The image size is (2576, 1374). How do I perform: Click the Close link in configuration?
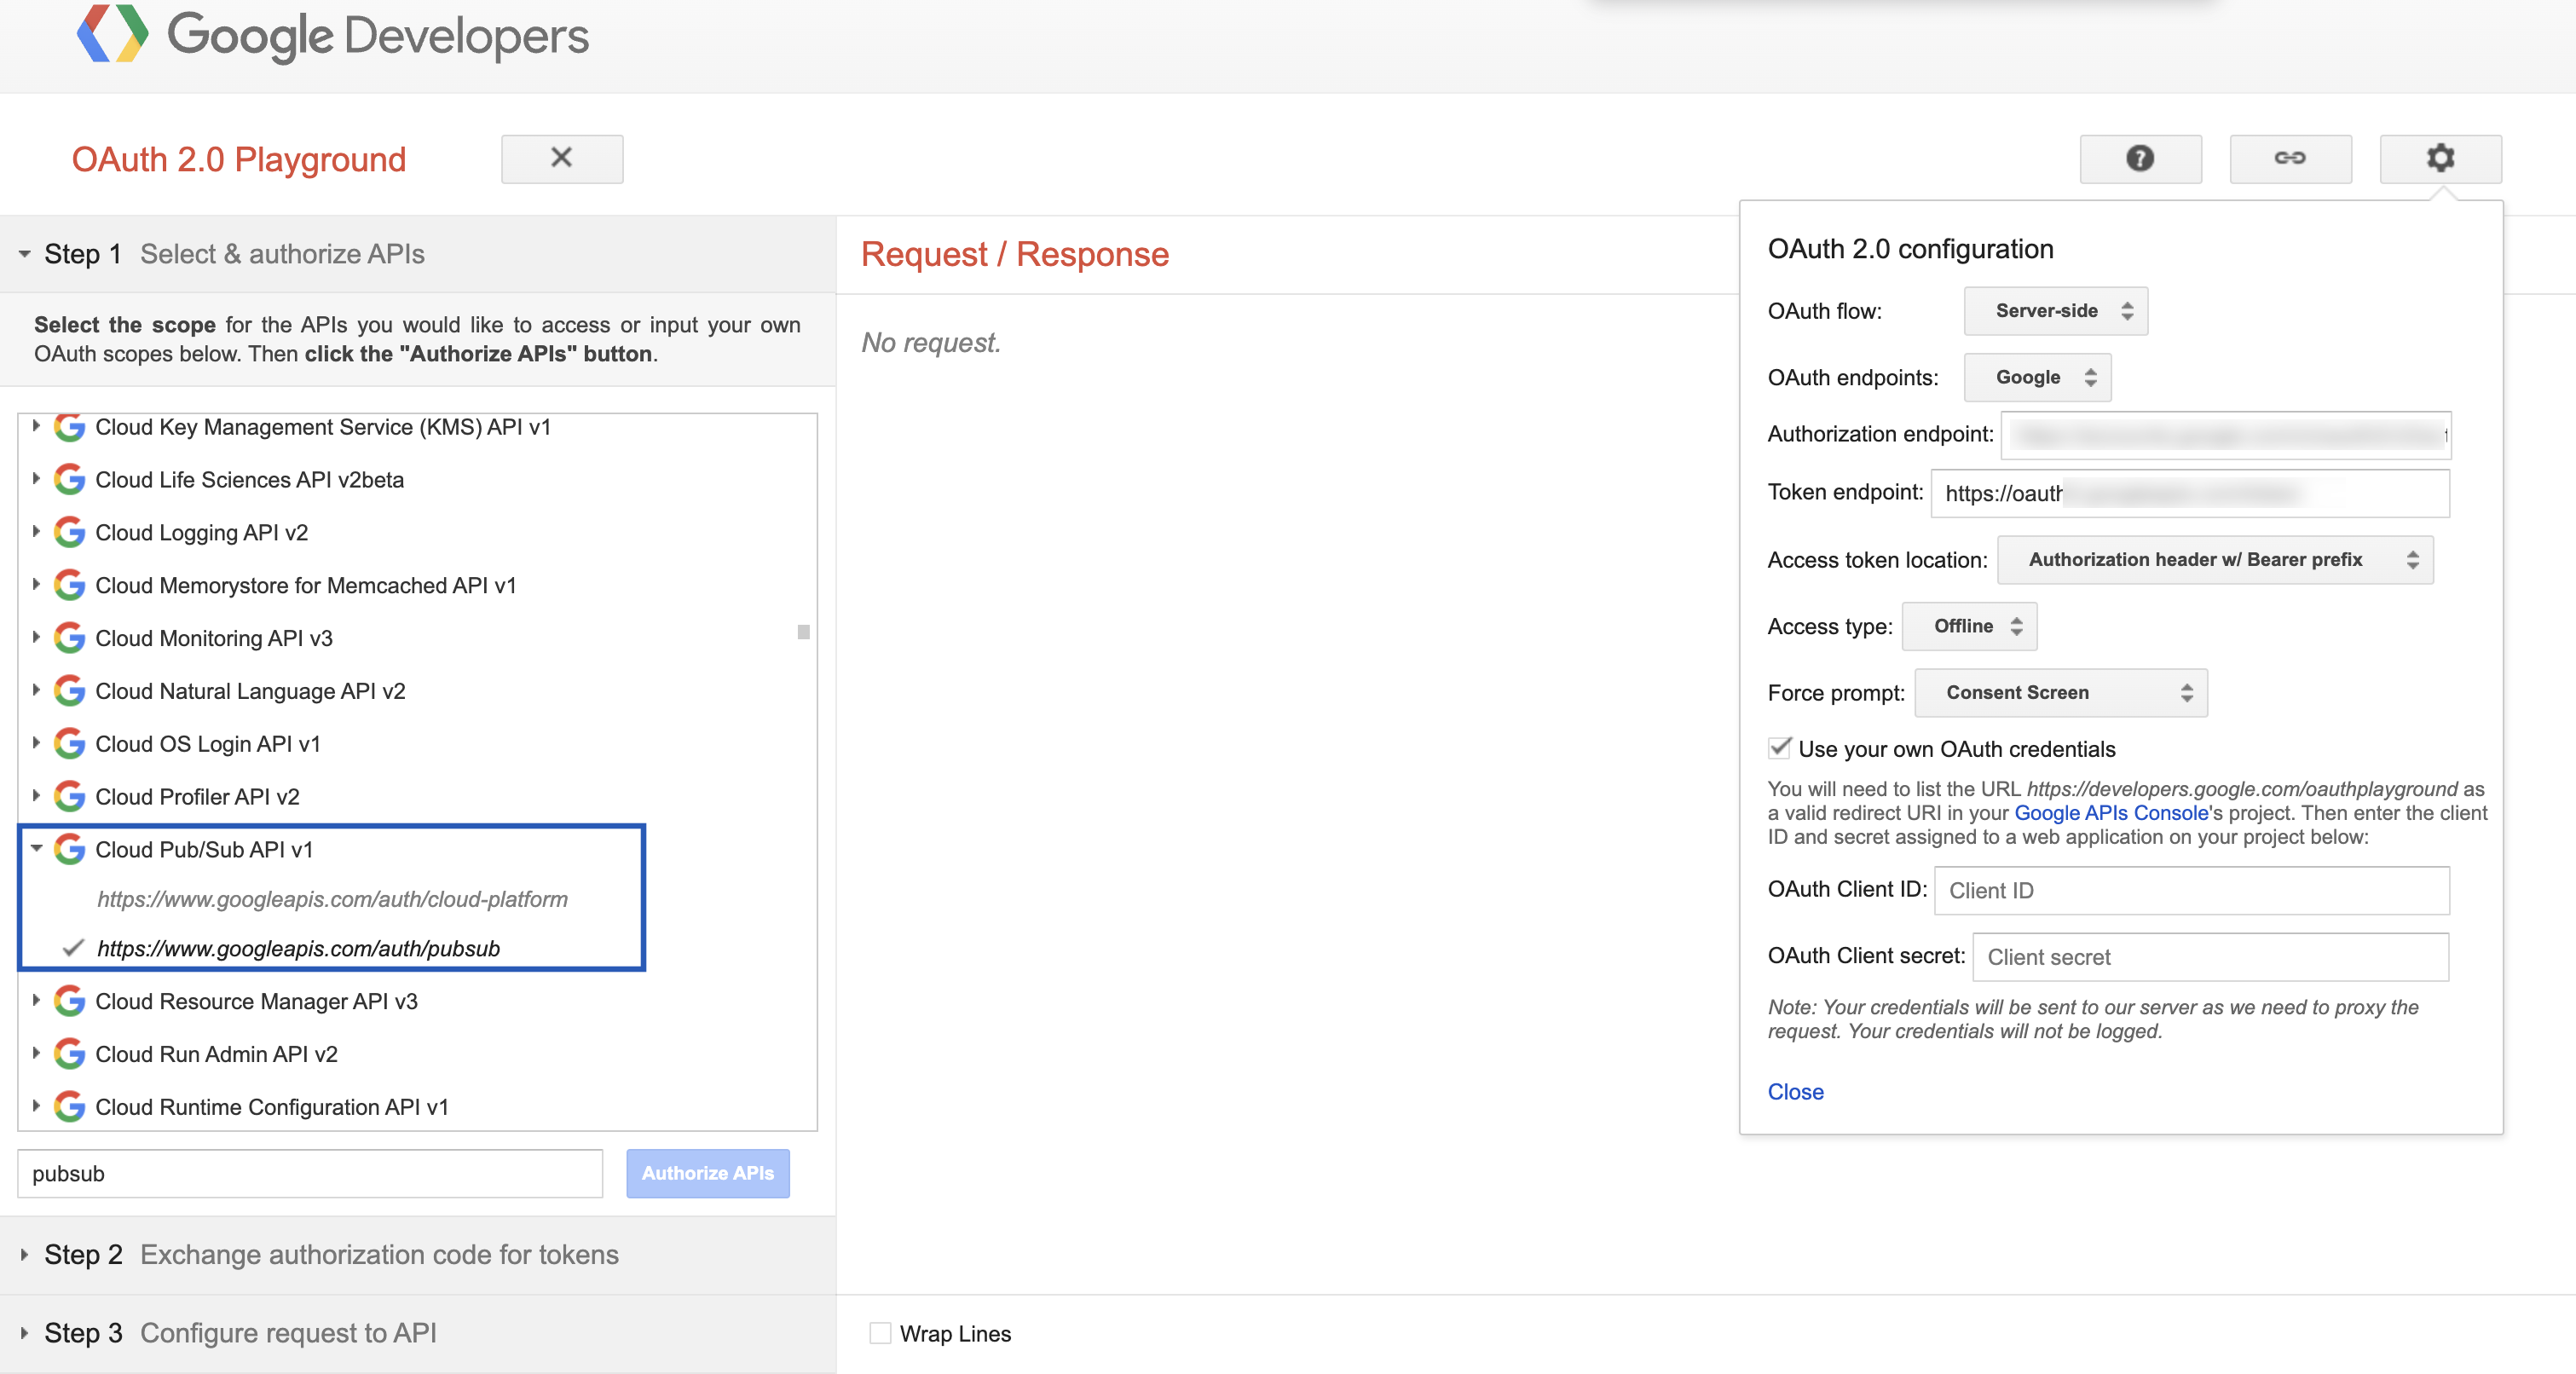coord(1795,1092)
